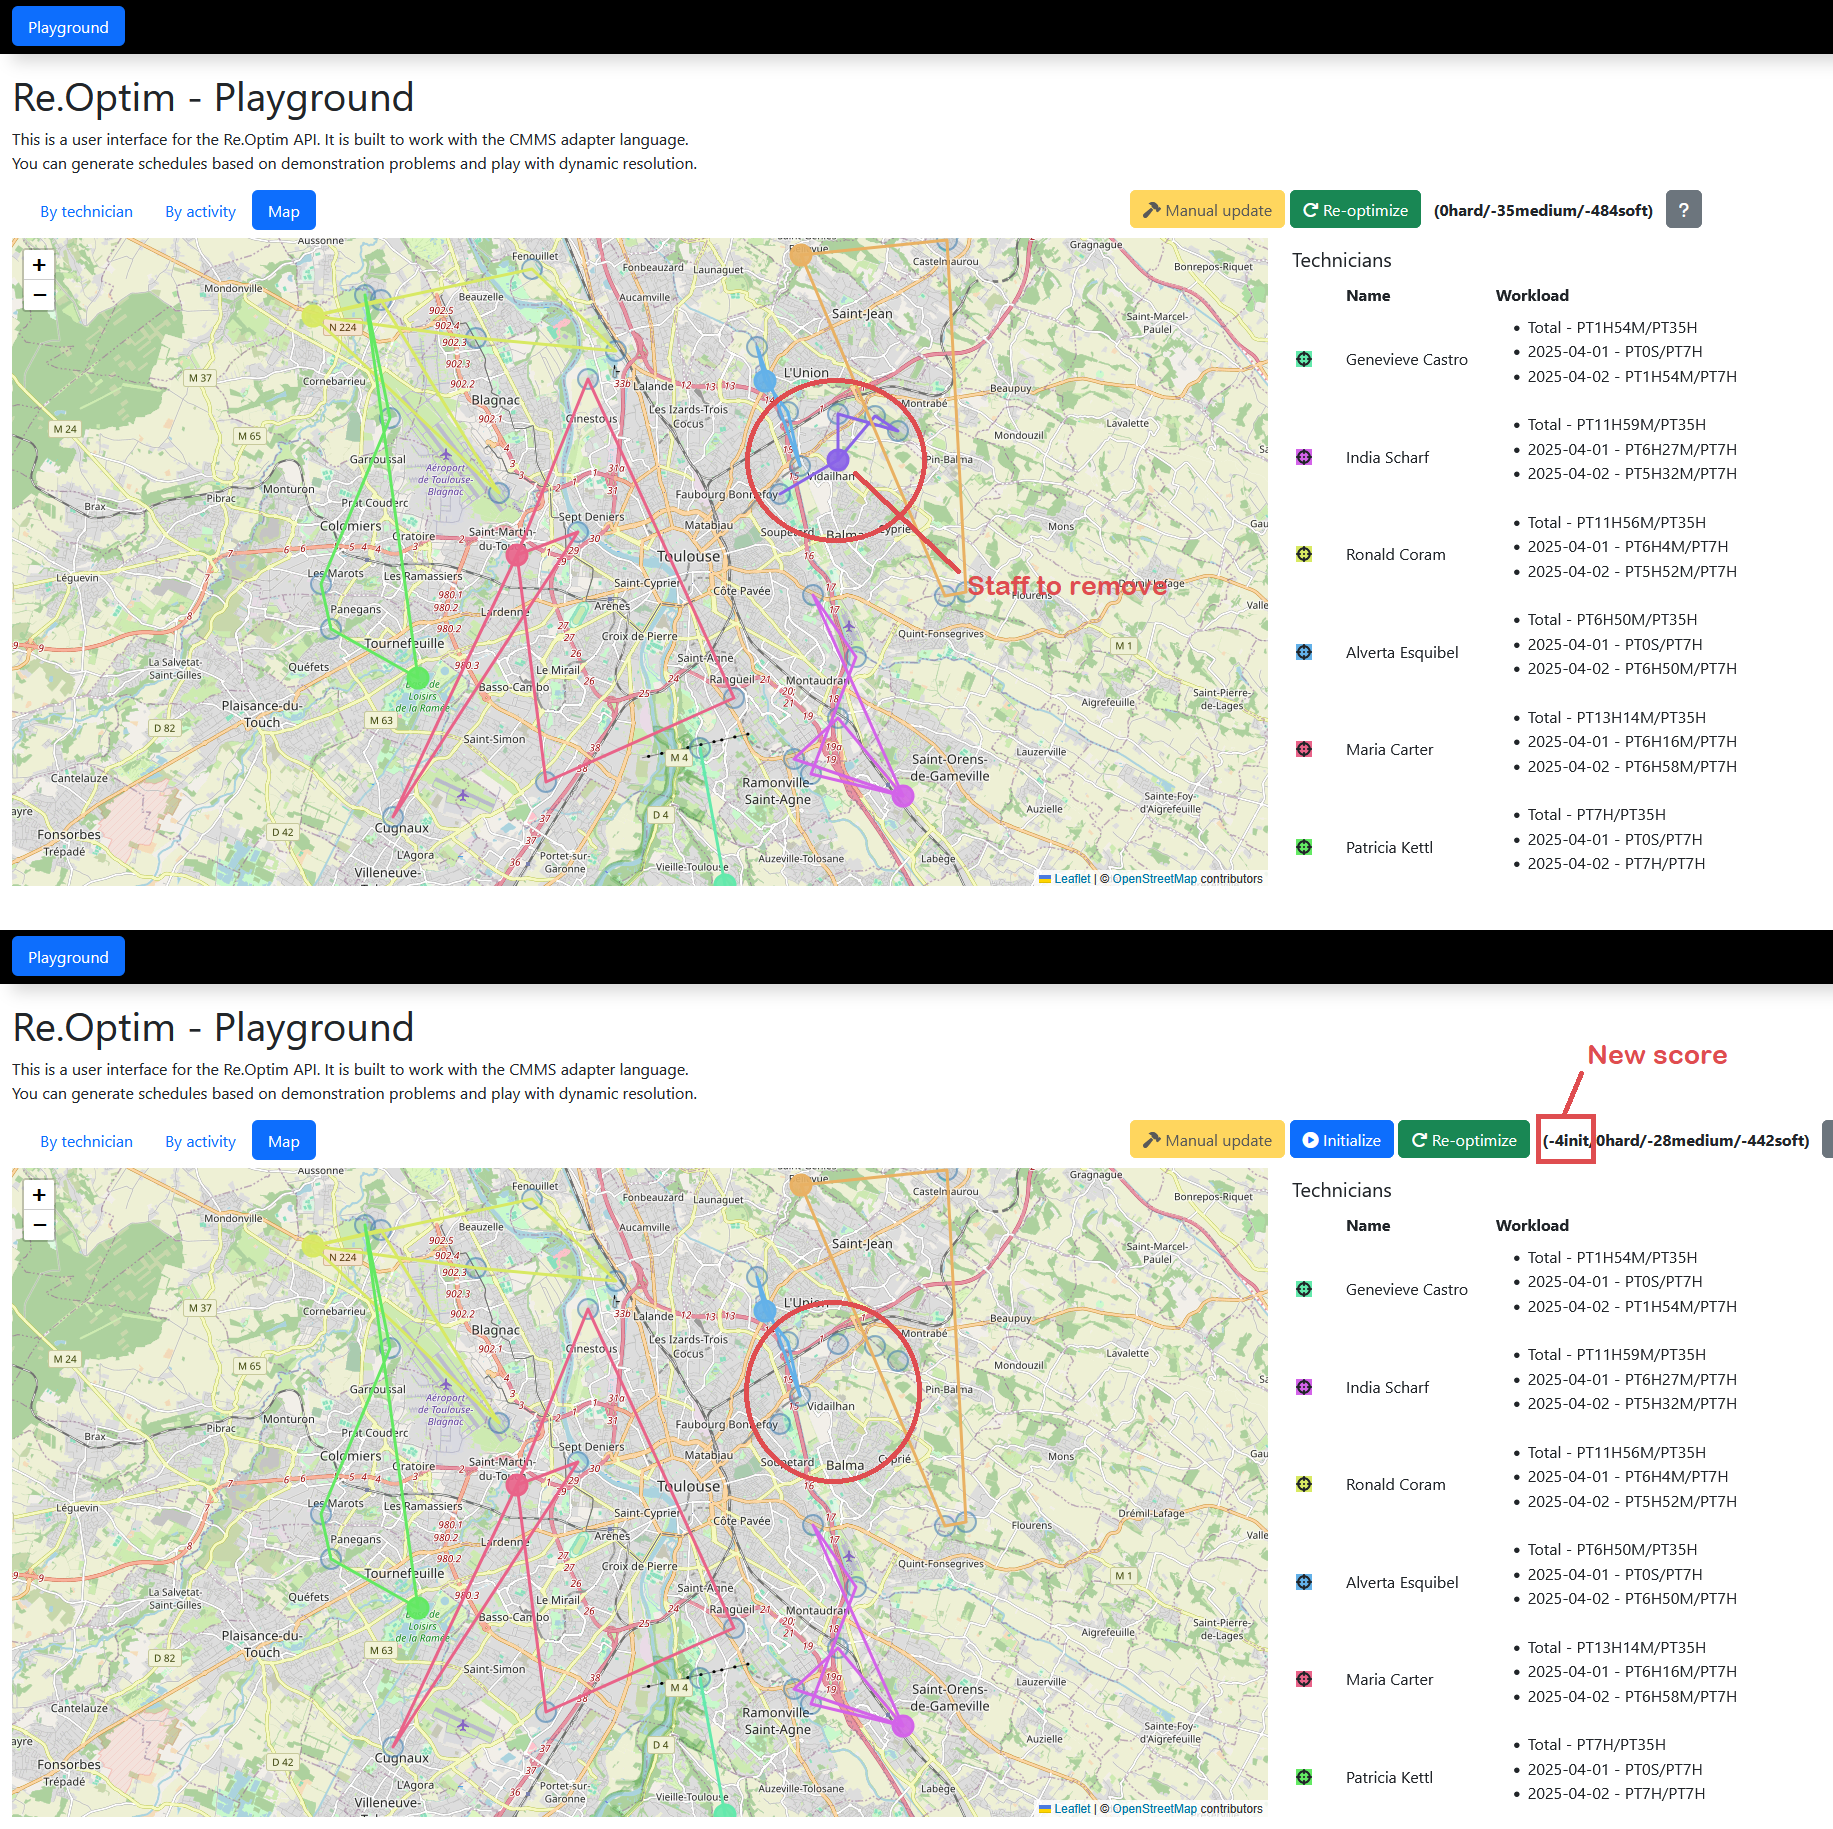Click 'Total - PT13H14M/PT35H' in top panel
The height and width of the screenshot is (1829, 1833).
(1616, 717)
